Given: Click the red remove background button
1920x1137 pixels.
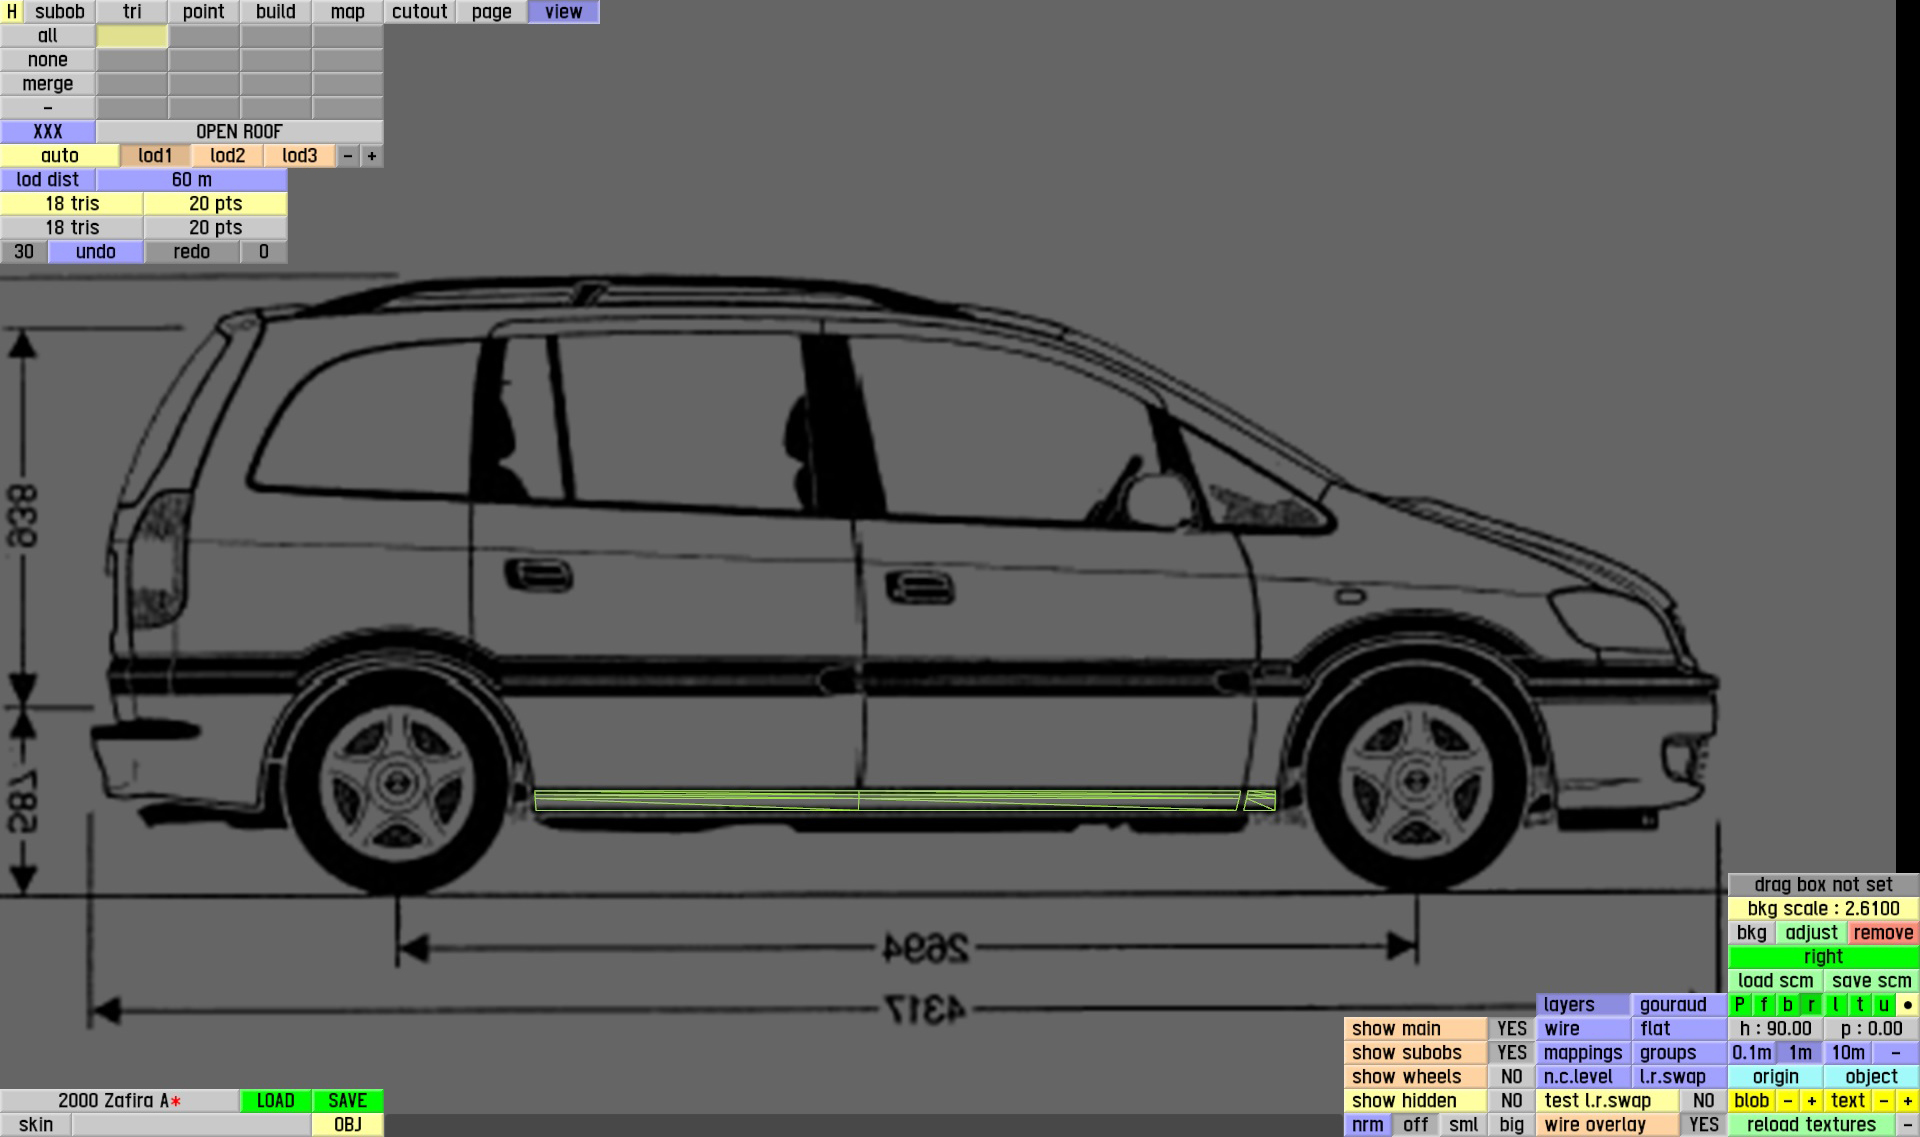Looking at the screenshot, I should 1882,933.
